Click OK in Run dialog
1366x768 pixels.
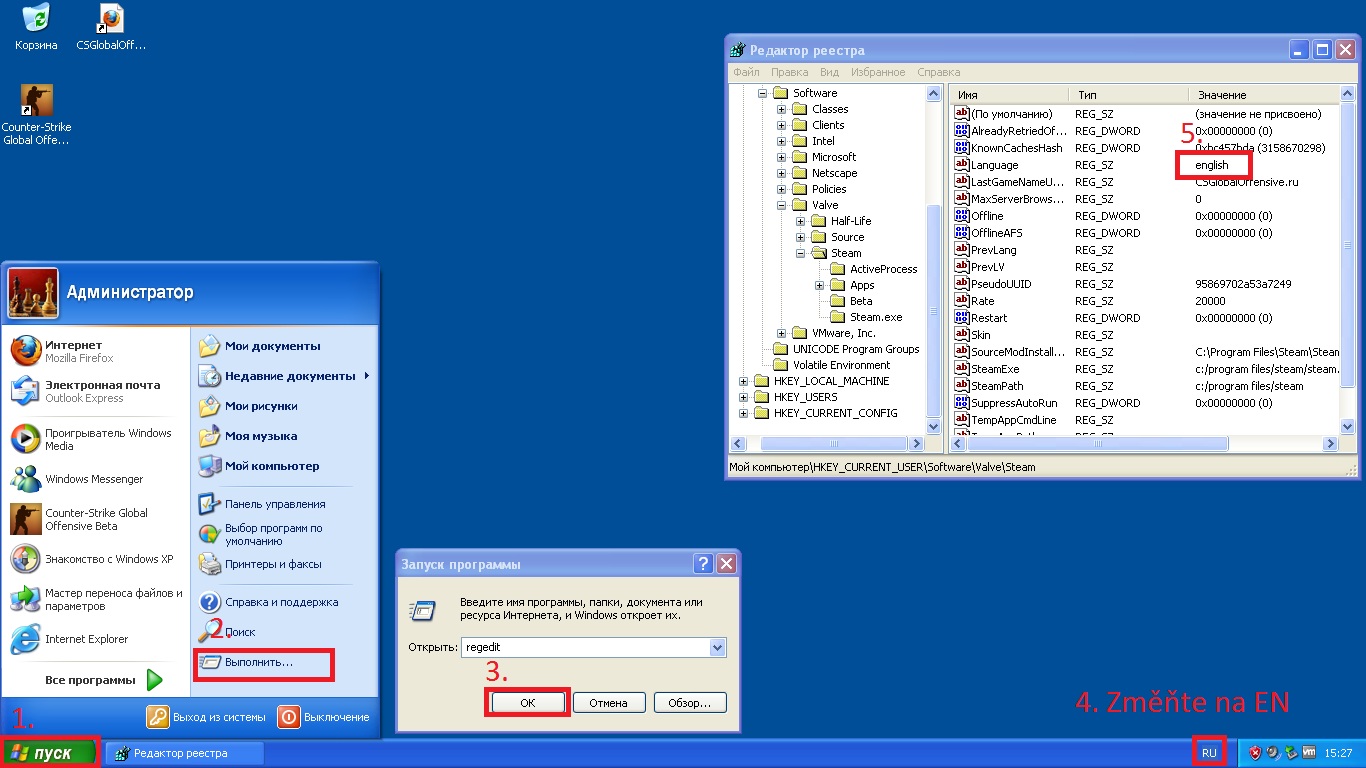click(x=528, y=703)
